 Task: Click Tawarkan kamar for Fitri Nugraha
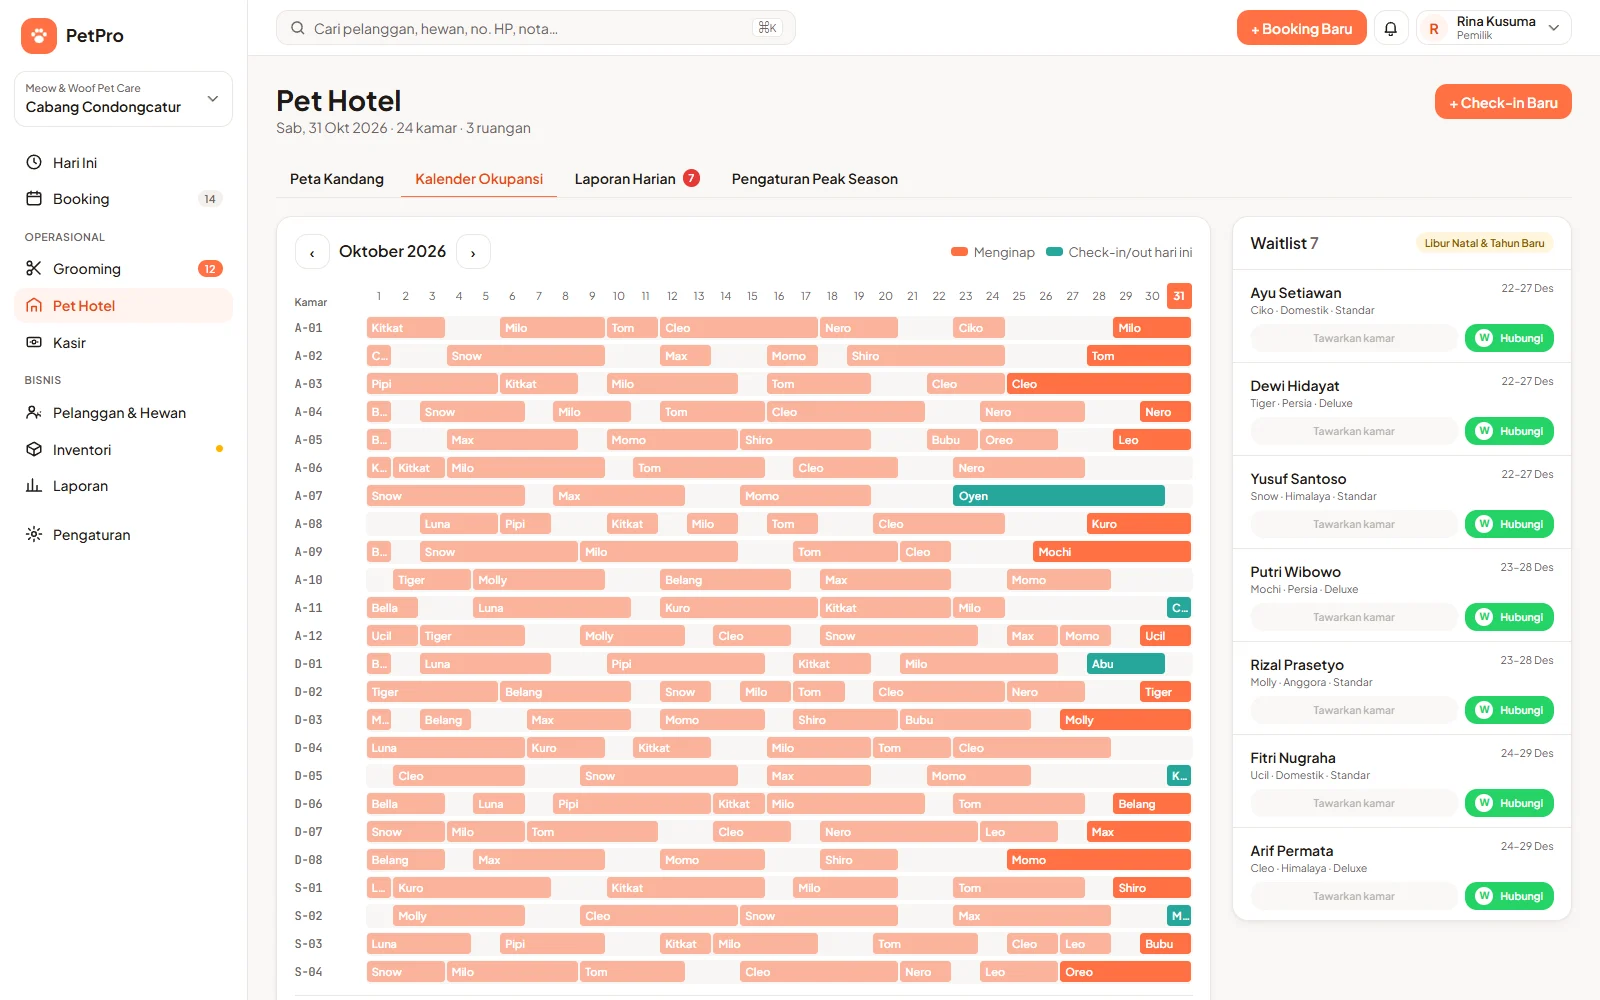(1354, 803)
